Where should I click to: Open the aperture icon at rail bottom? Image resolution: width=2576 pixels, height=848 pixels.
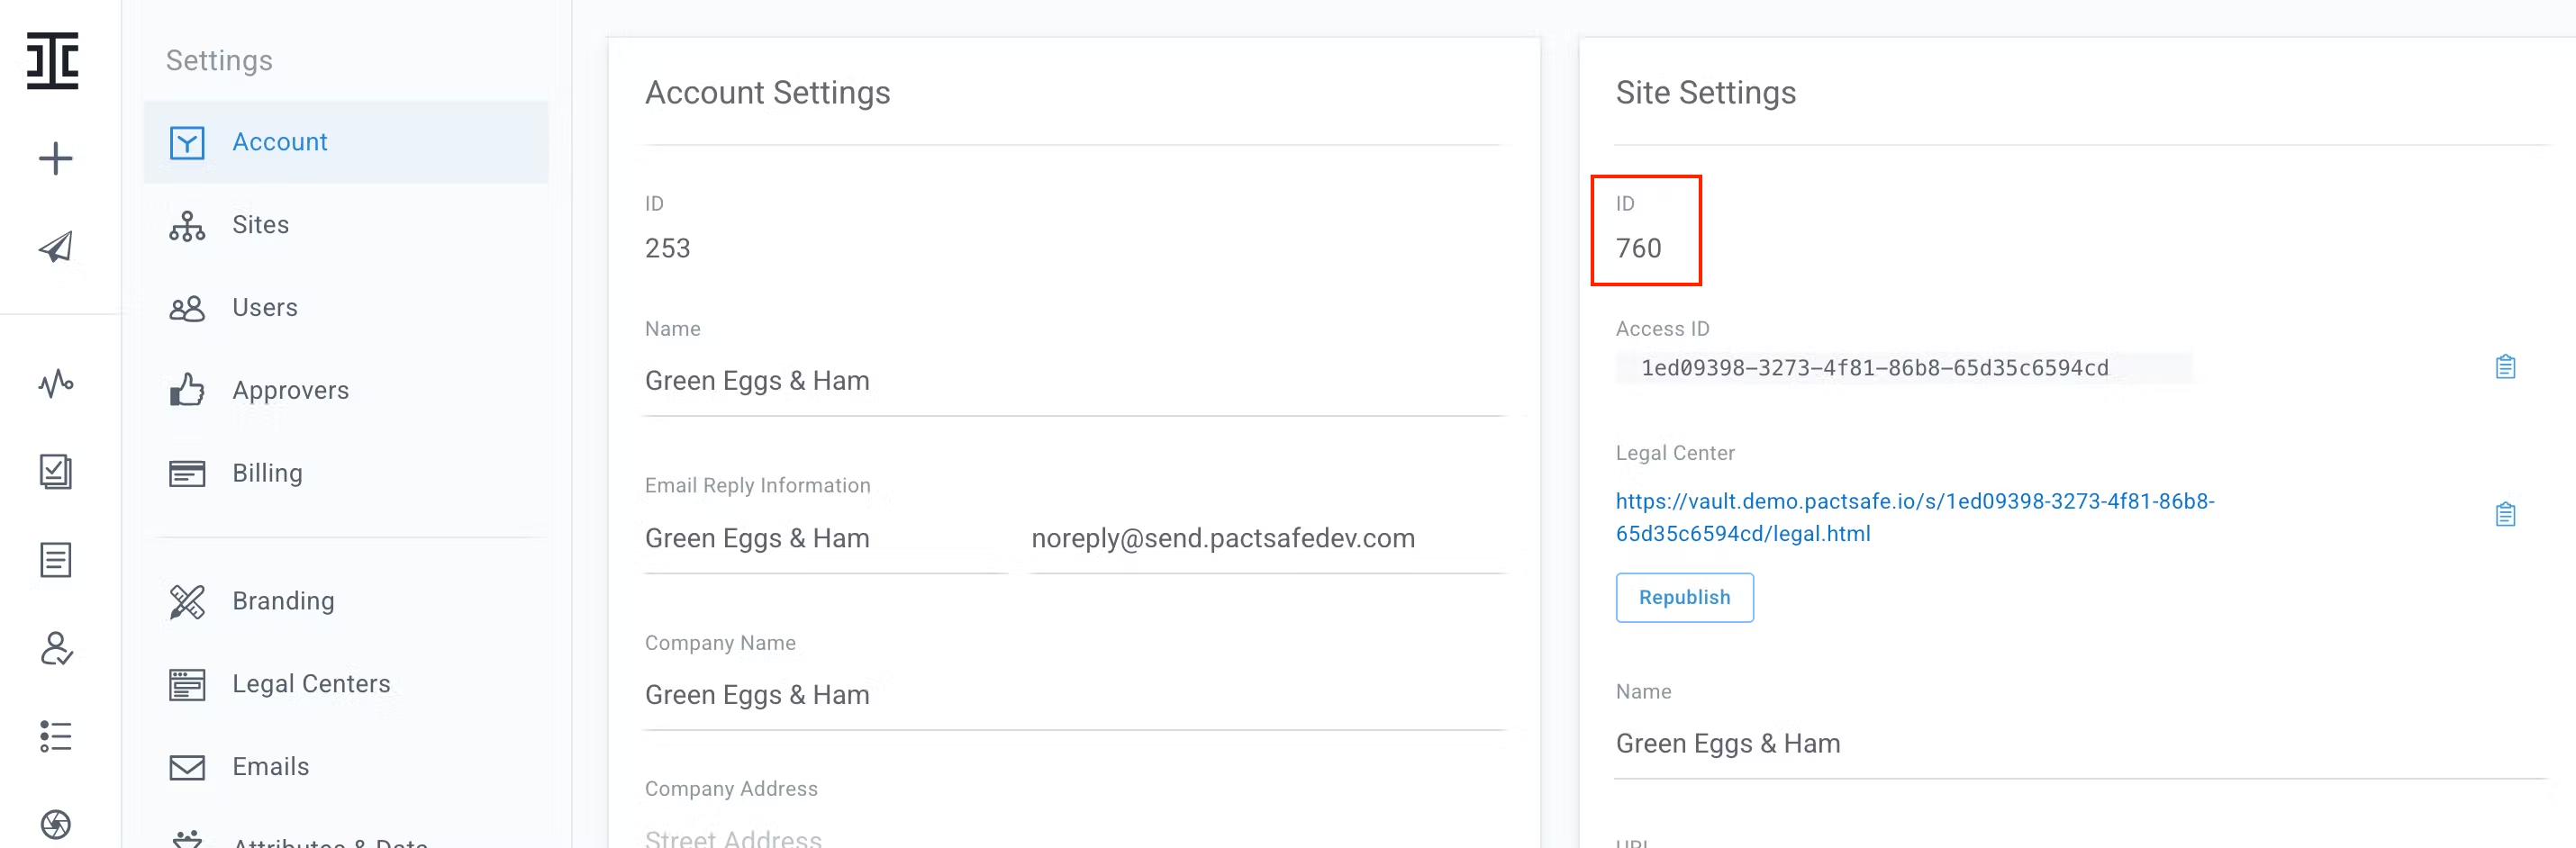(x=56, y=824)
